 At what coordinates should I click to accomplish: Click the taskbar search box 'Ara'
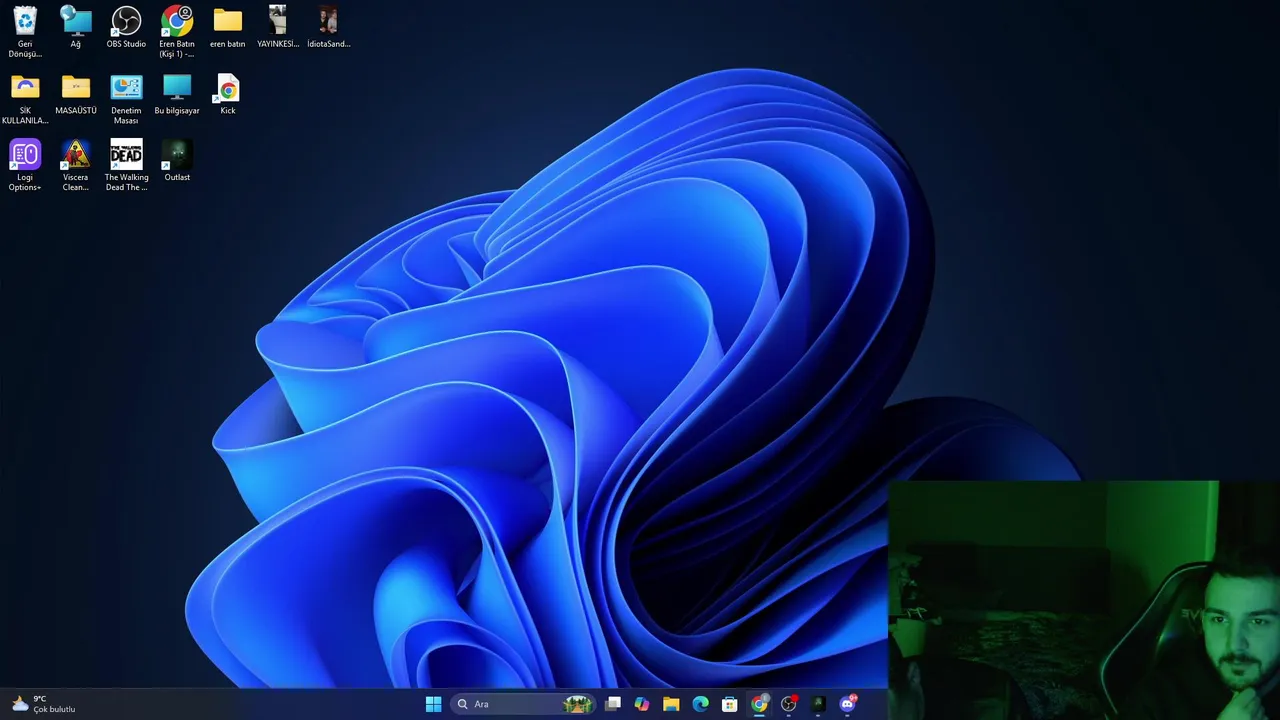(x=523, y=704)
